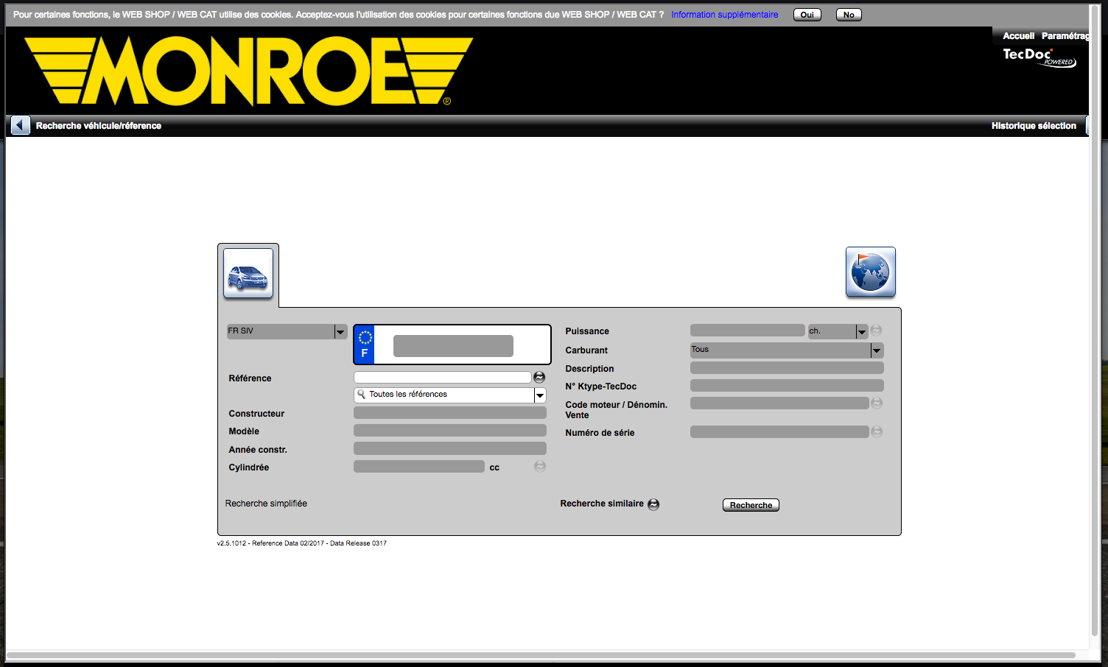
Task: Click the N° Ktype-TecDoc field
Action: point(787,385)
